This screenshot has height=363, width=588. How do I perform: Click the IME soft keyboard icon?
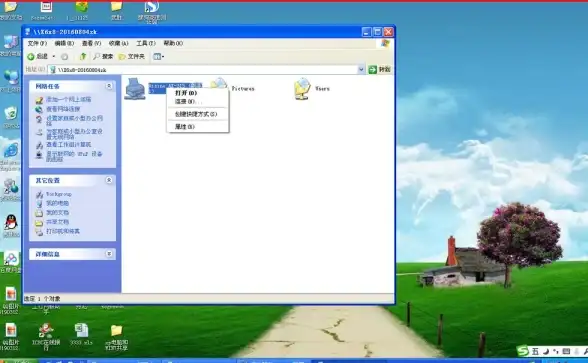566,351
